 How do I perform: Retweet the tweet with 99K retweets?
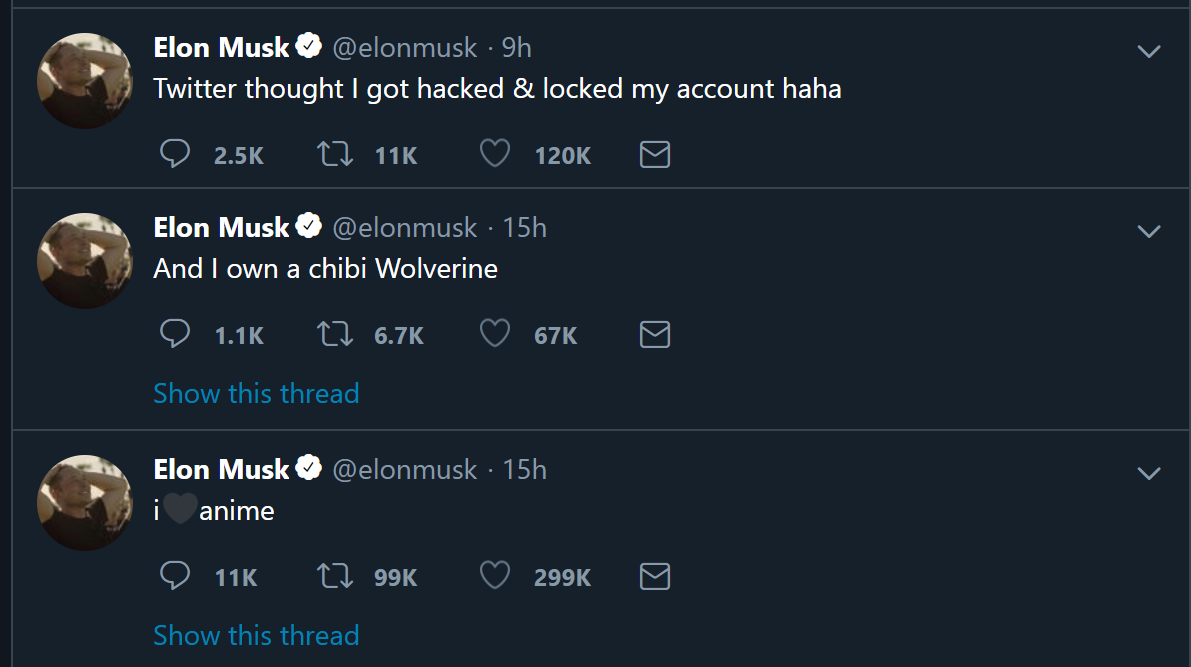334,576
